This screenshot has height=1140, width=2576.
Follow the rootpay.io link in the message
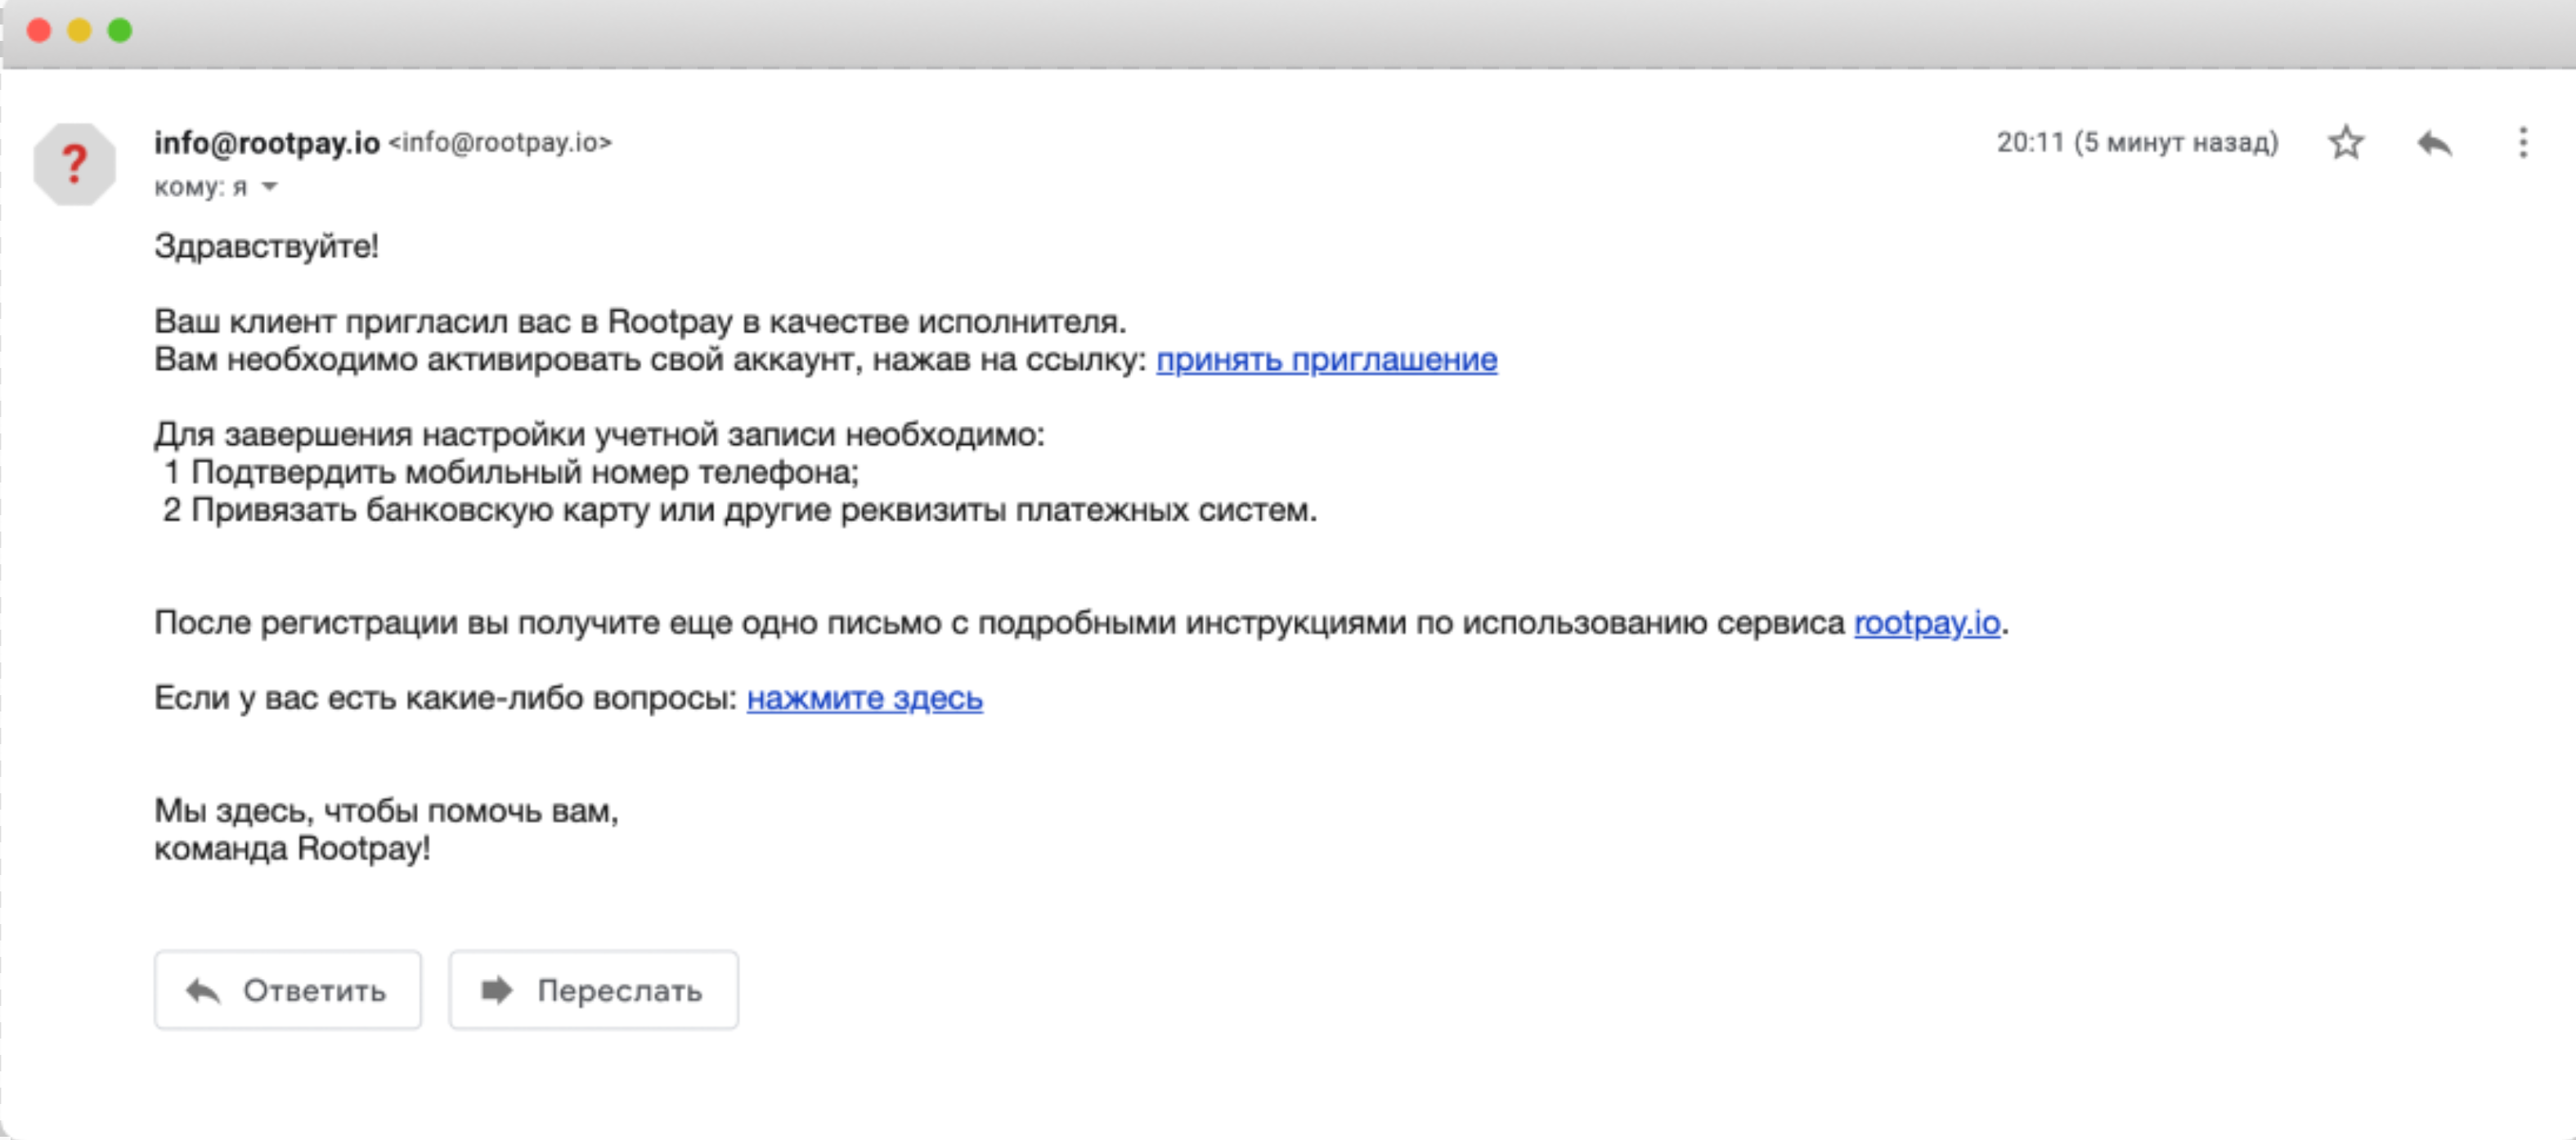click(1926, 622)
